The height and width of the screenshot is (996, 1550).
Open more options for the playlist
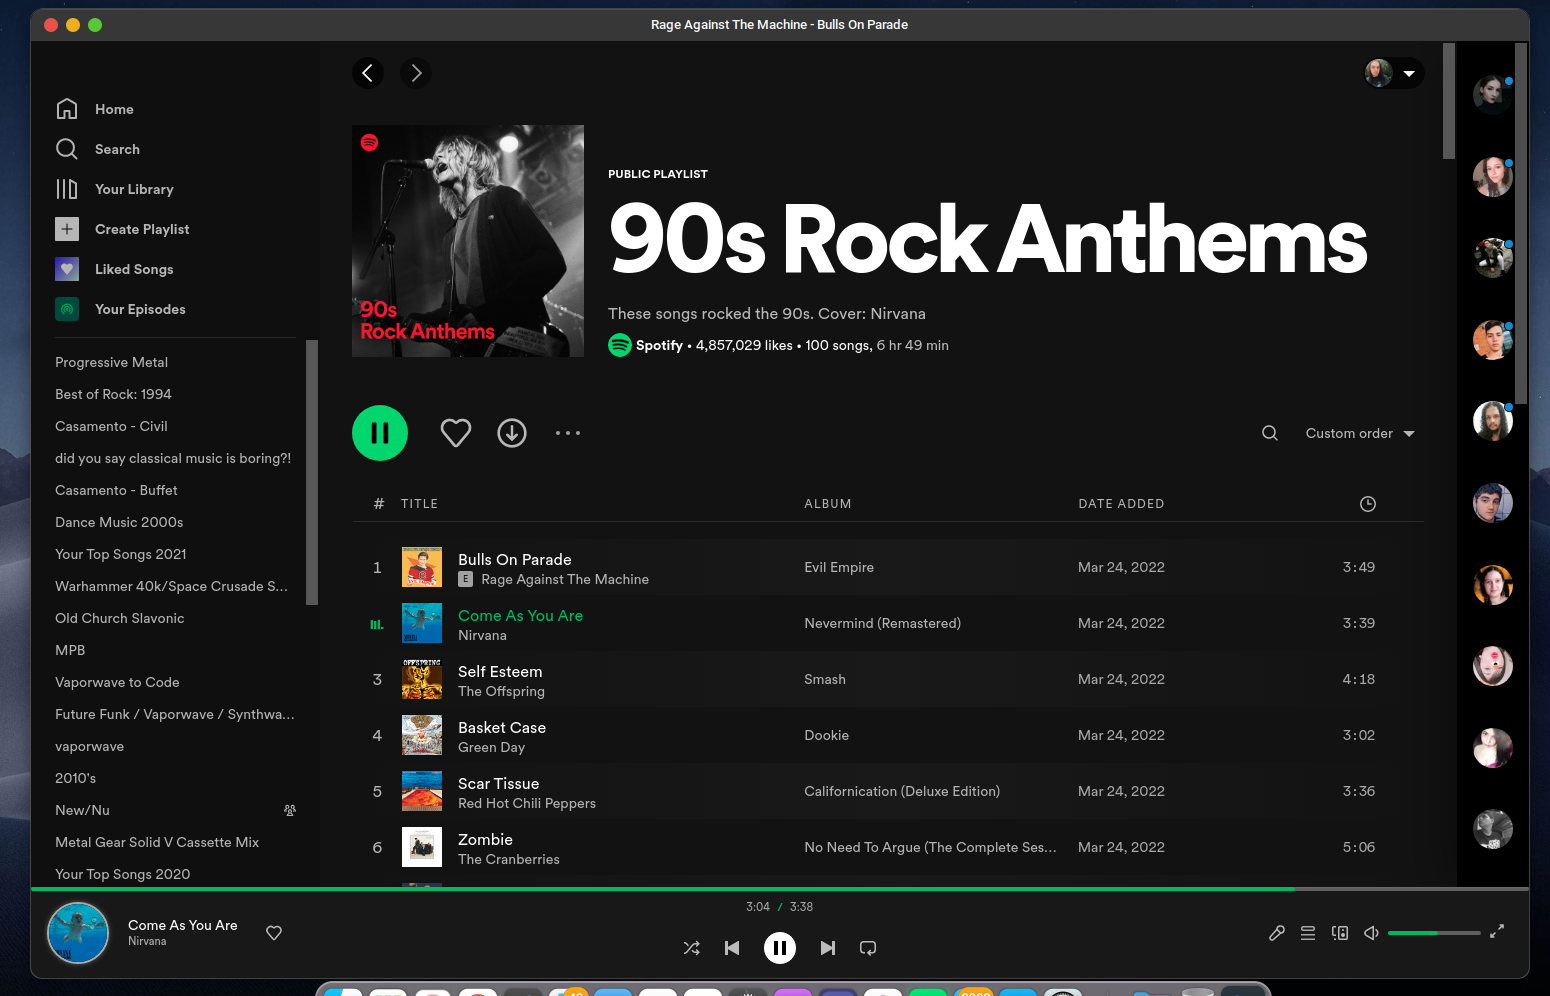tap(568, 433)
